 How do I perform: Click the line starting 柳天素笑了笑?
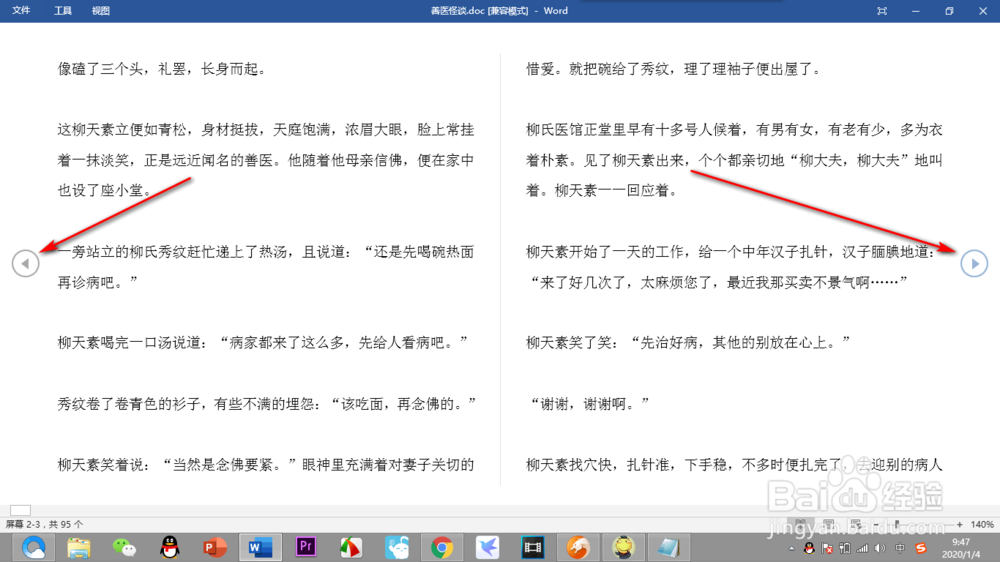[688, 343]
